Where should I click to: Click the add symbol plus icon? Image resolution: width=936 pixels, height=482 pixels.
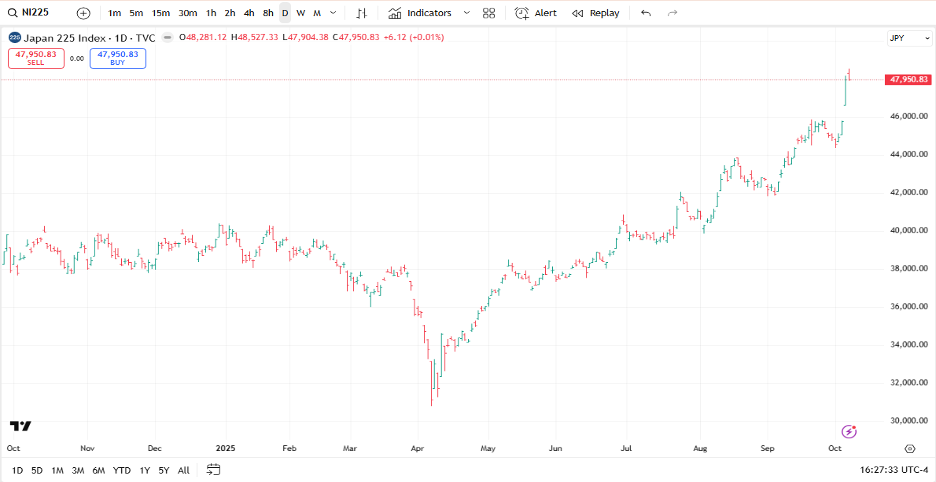point(83,13)
